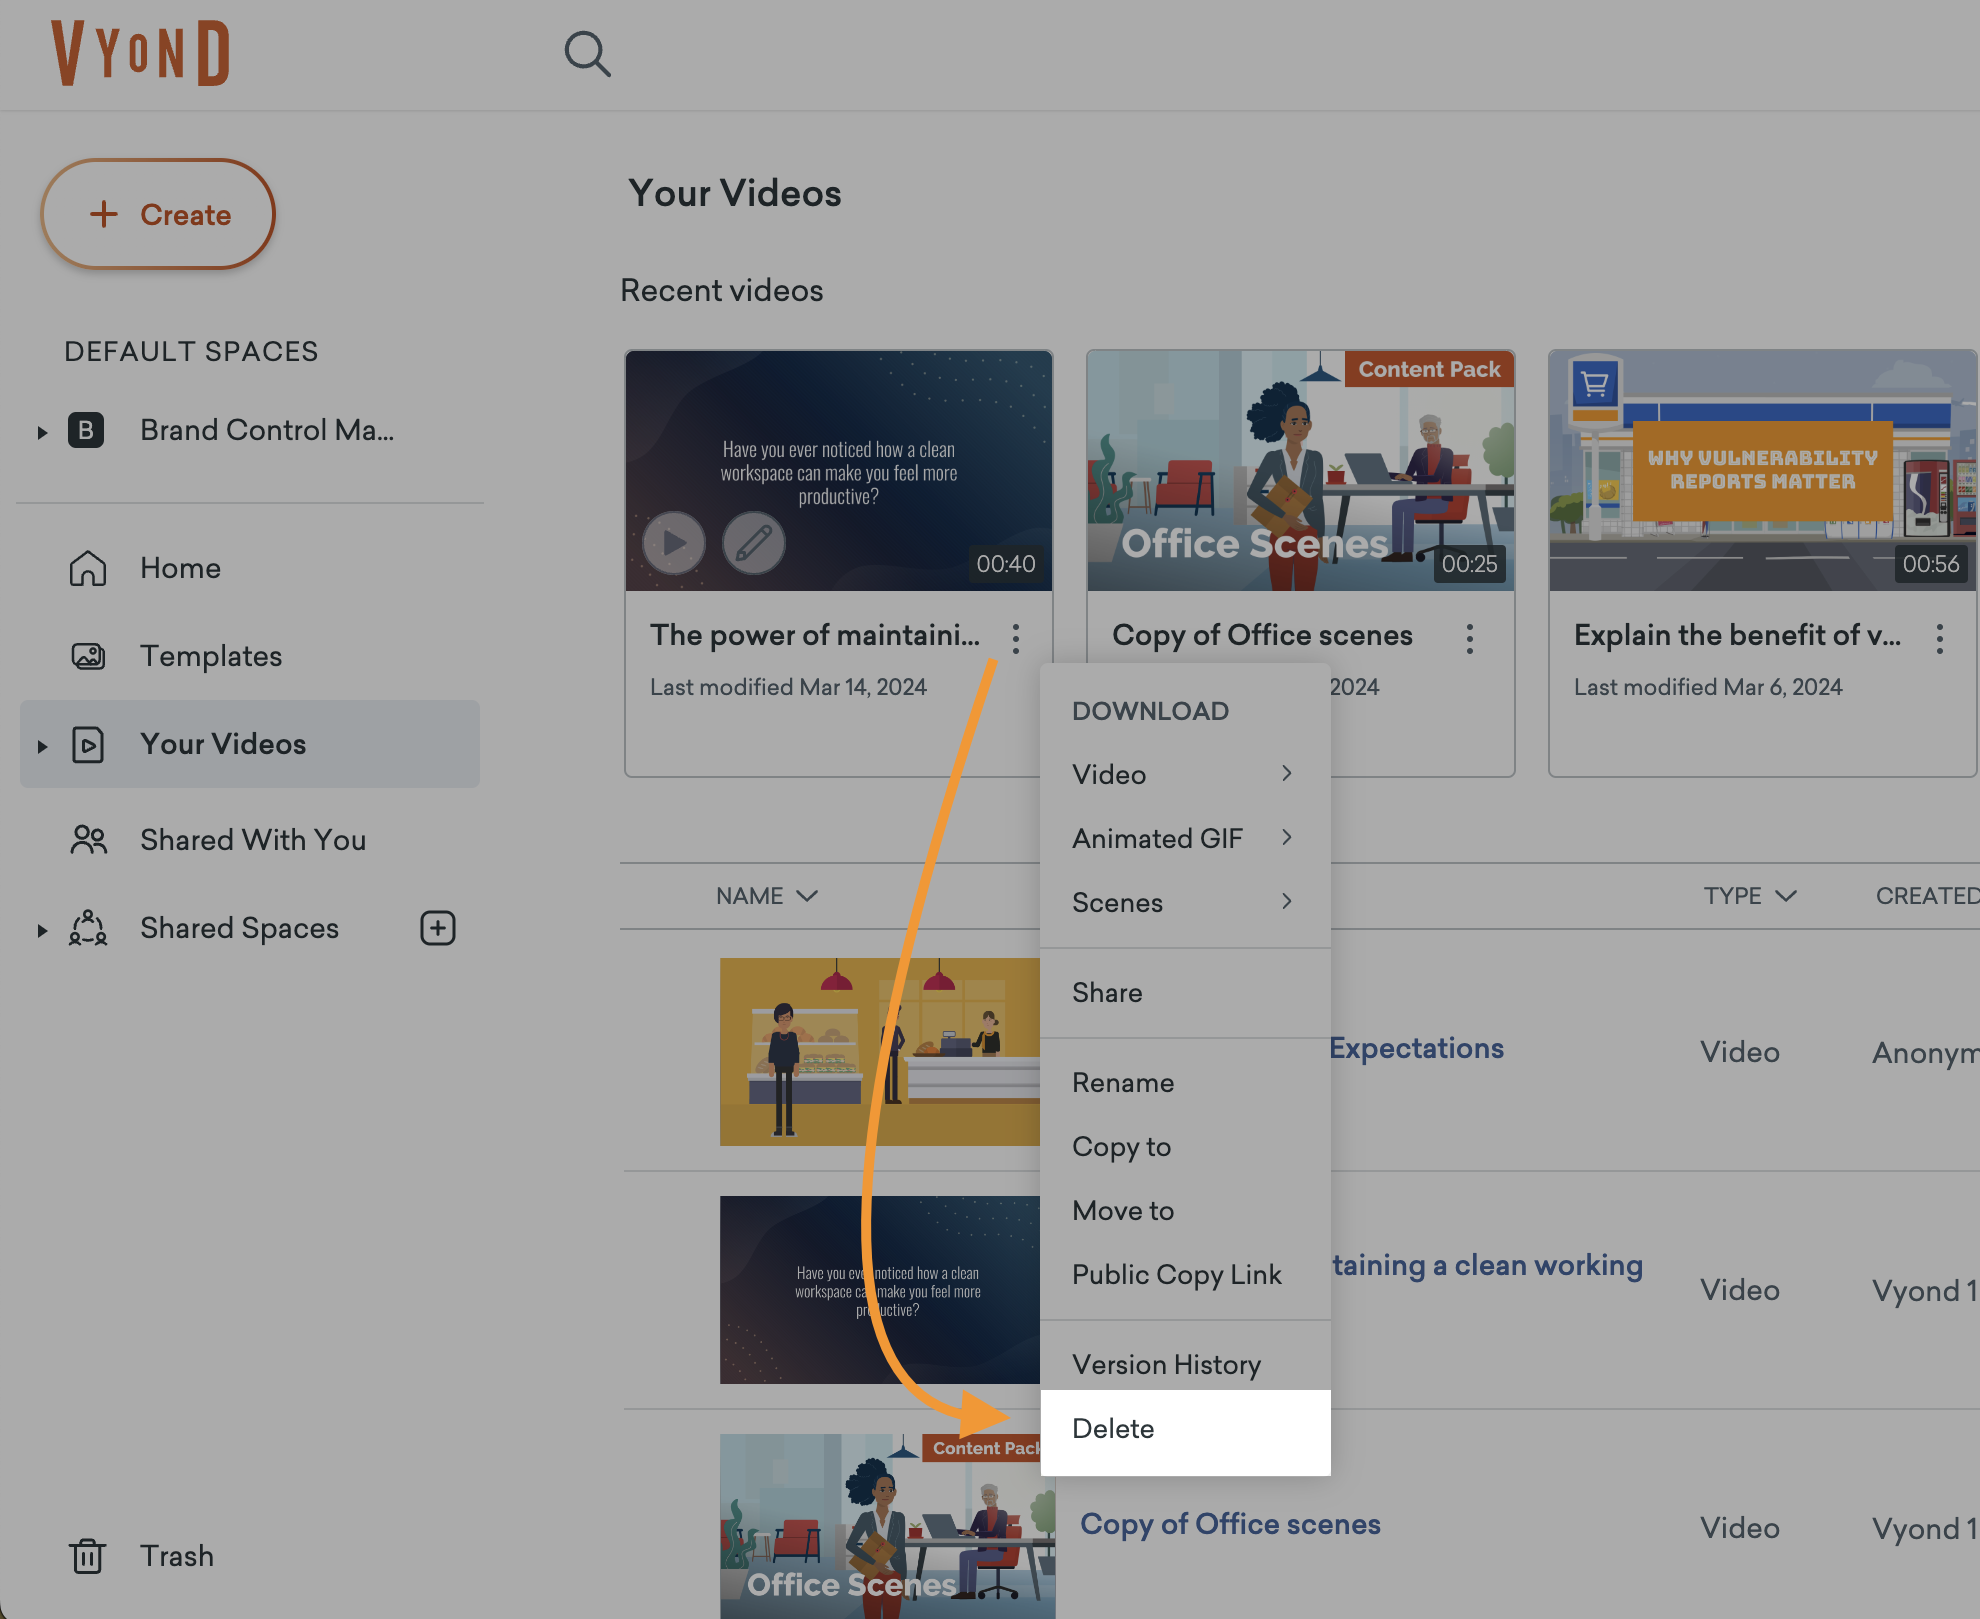This screenshot has width=1980, height=1619.
Task: Click Video type cell in Expectations row
Action: 1740,1052
